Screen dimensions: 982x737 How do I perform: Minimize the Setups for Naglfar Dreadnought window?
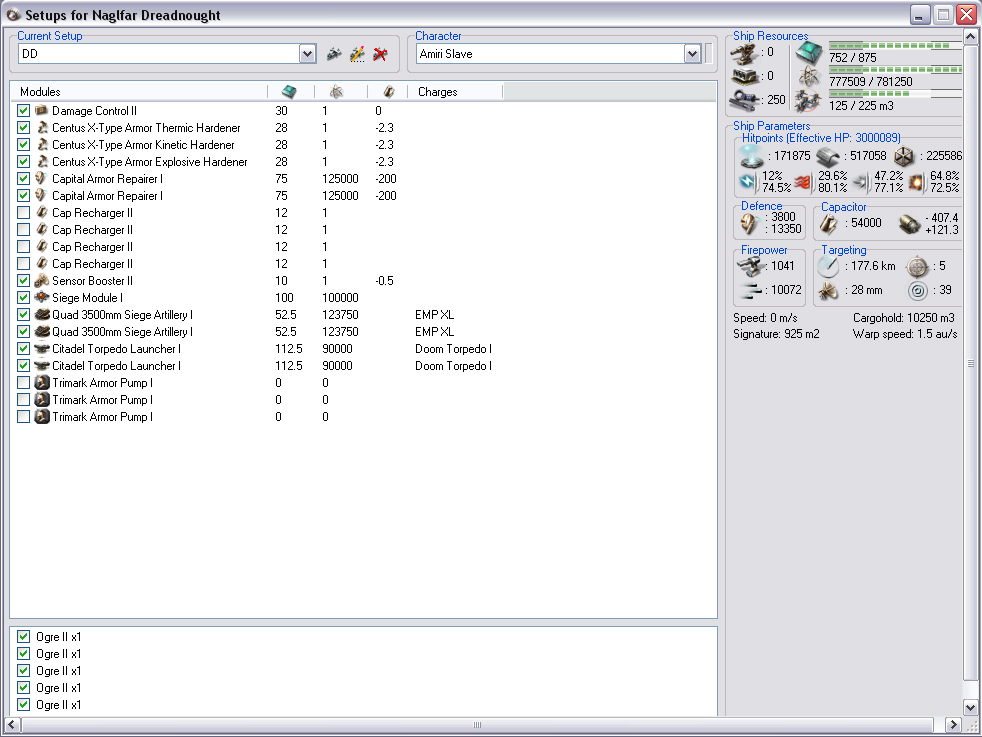point(920,14)
